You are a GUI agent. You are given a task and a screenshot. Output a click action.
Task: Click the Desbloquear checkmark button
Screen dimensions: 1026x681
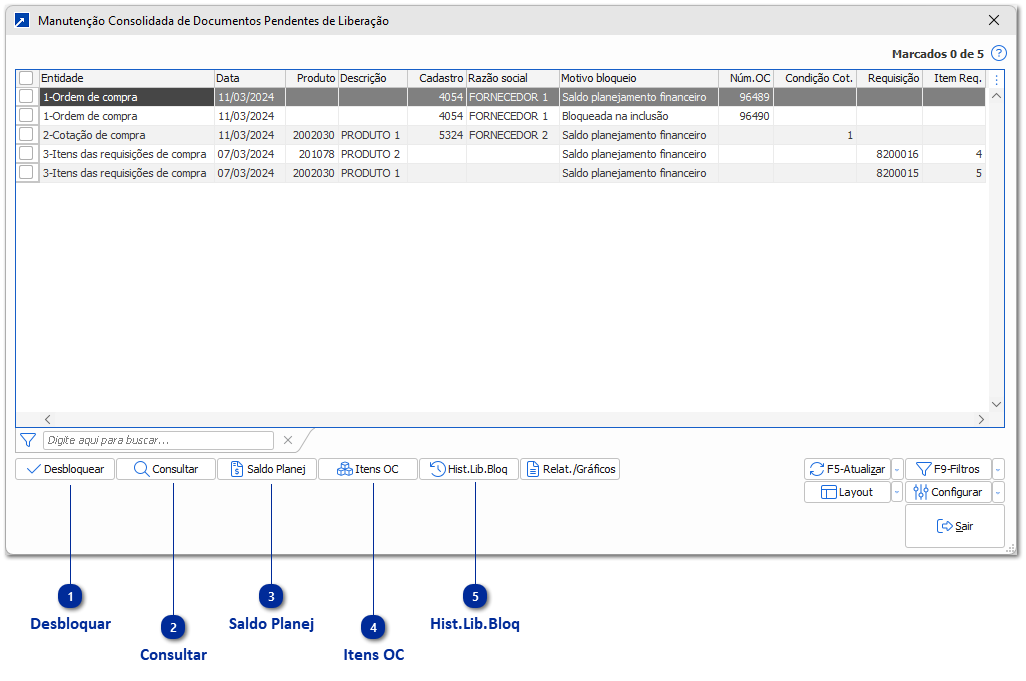tap(65, 469)
